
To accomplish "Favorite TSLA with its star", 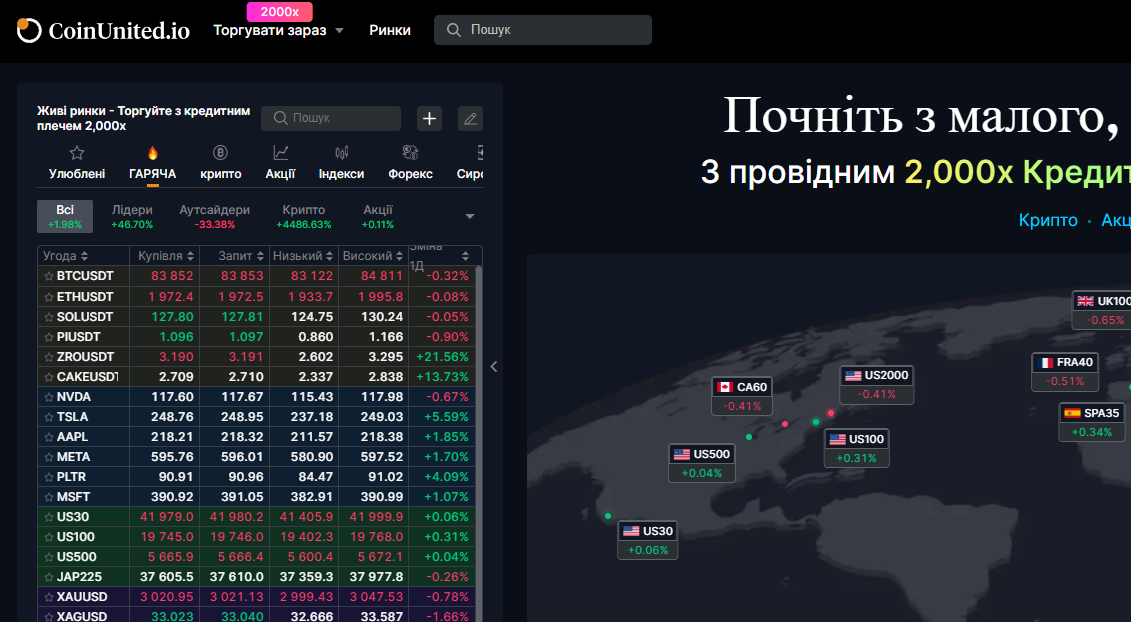I will [x=49, y=417].
